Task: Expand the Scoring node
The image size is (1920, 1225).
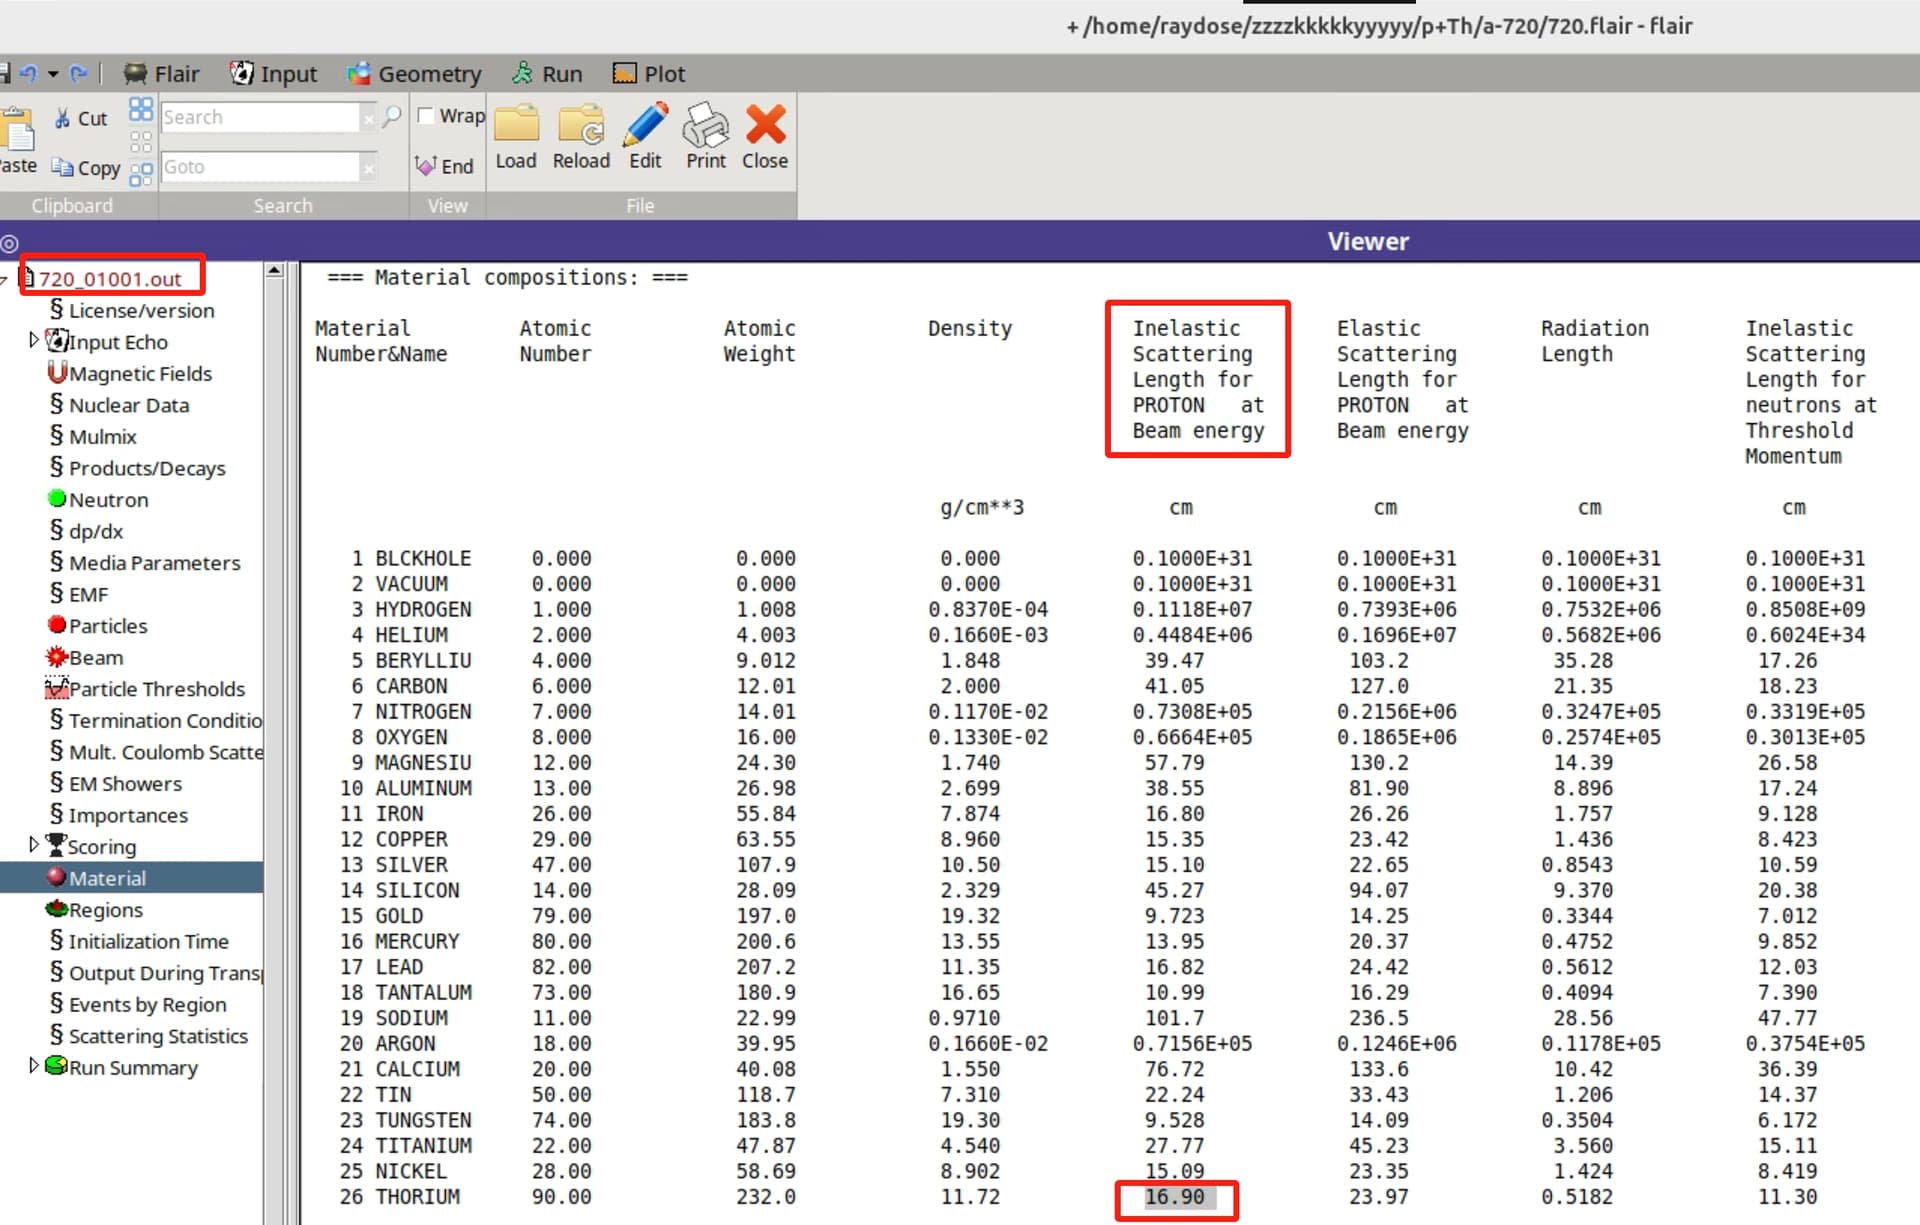Action: click(x=34, y=845)
